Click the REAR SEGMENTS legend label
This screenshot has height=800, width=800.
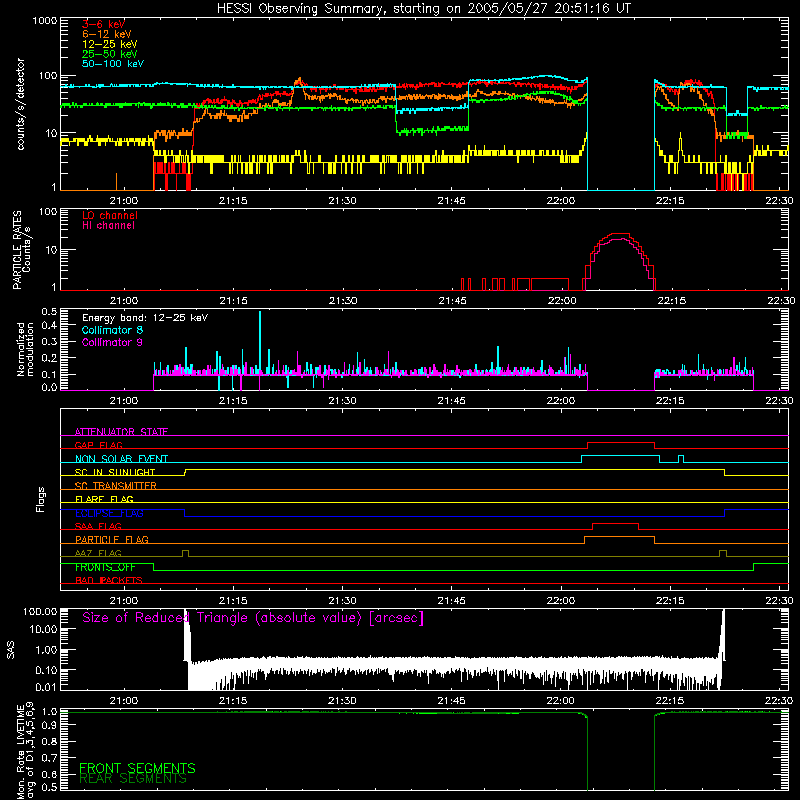pos(133,779)
